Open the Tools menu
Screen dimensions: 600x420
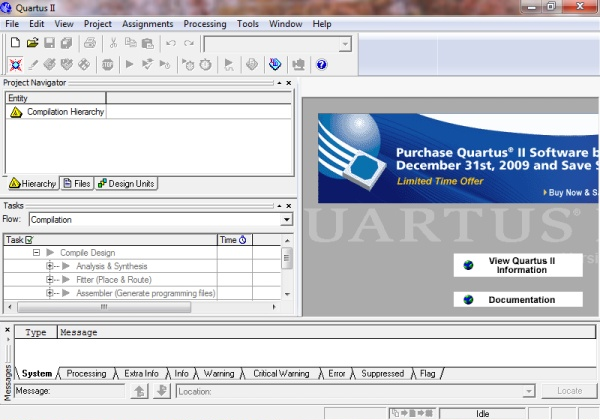pyautogui.click(x=248, y=24)
